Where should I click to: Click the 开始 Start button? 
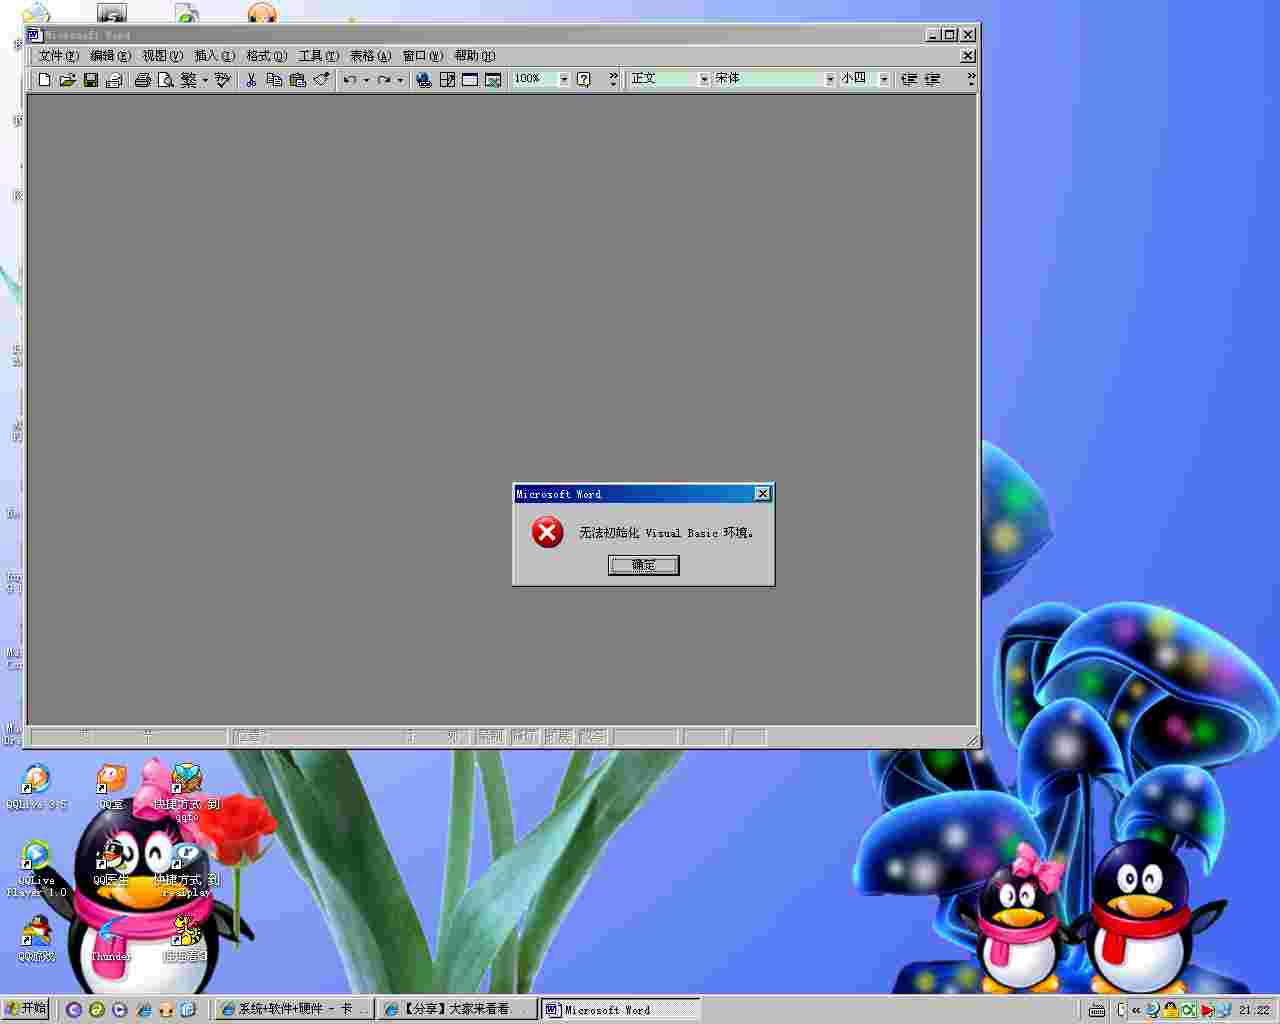point(26,1009)
